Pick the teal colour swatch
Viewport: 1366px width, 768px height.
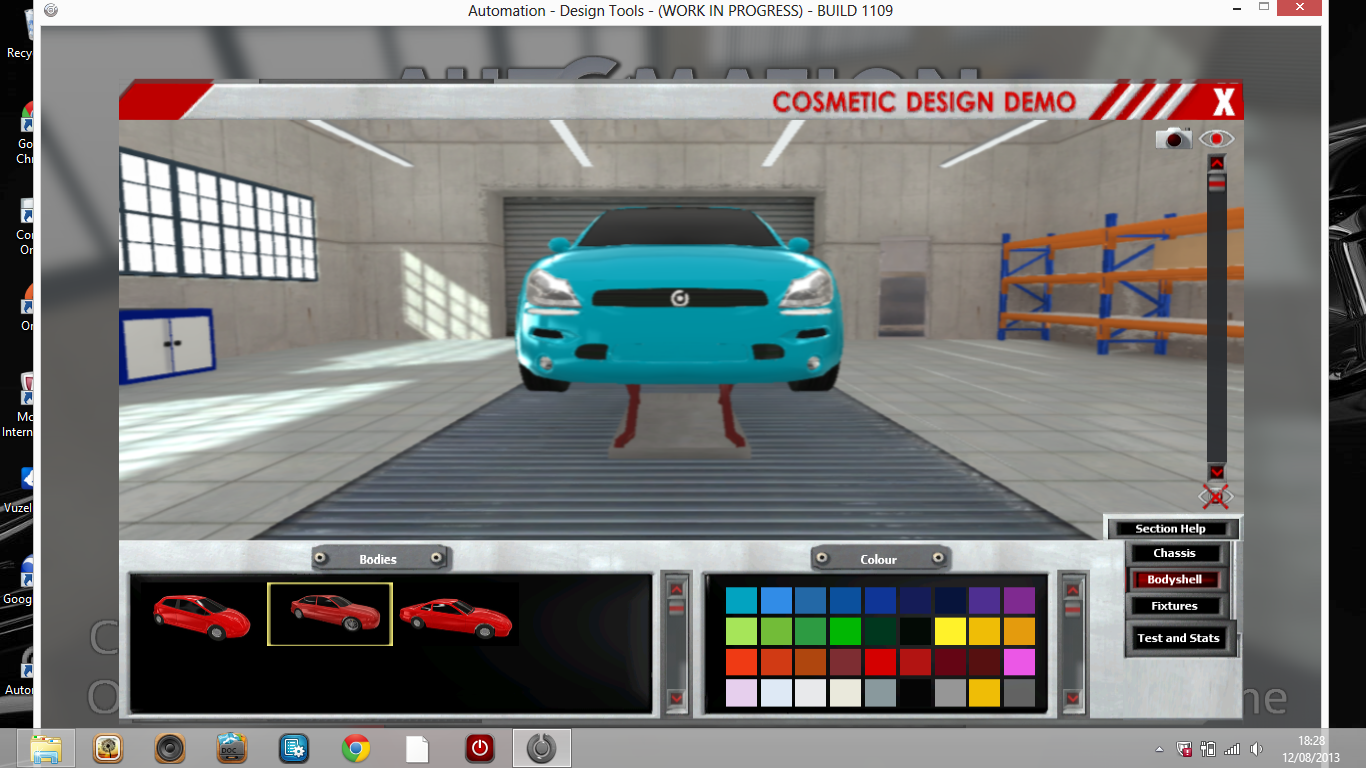[741, 600]
